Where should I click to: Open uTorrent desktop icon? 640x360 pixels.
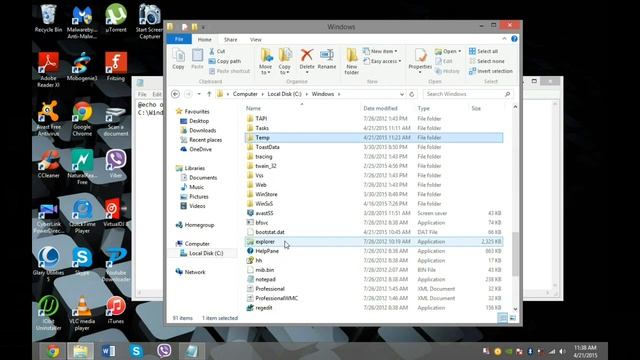pos(116,18)
